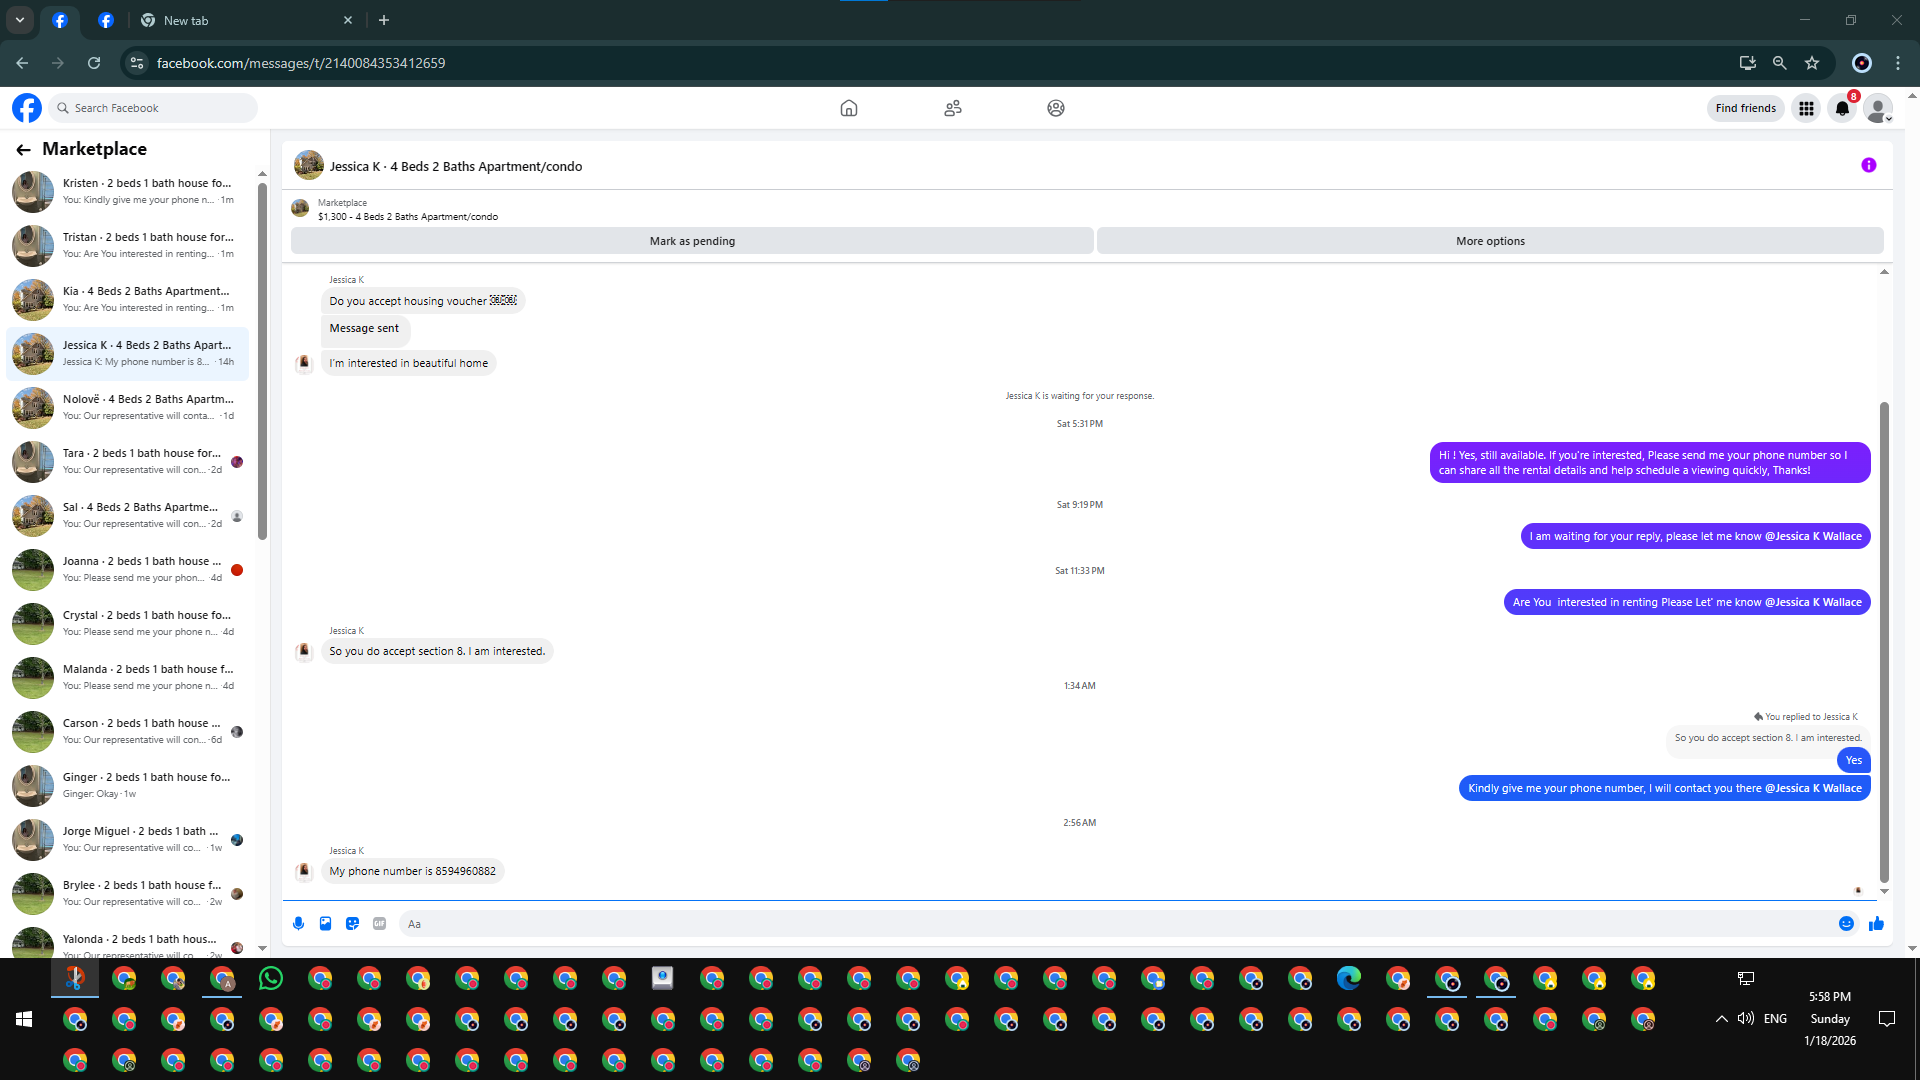
Task: Open the sticker picker icon
Action: tap(352, 924)
